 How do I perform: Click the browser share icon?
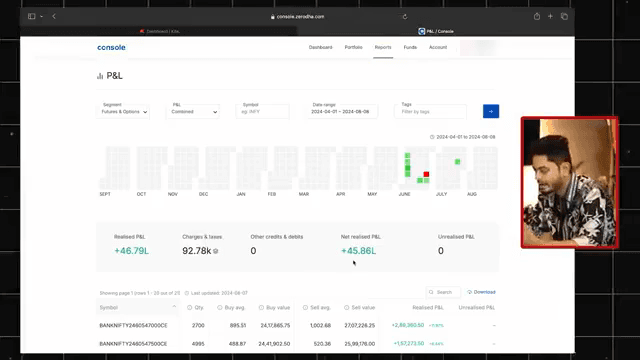coord(537,16)
